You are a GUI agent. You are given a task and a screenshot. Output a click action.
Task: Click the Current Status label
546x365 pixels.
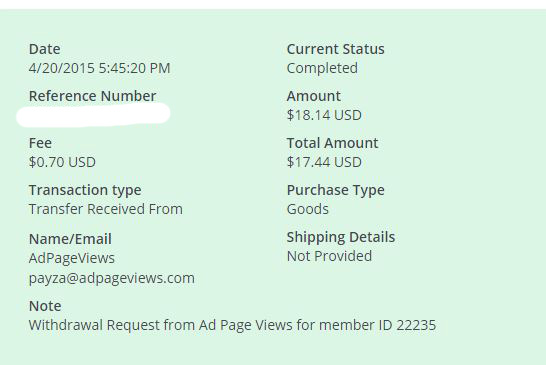pyautogui.click(x=336, y=49)
